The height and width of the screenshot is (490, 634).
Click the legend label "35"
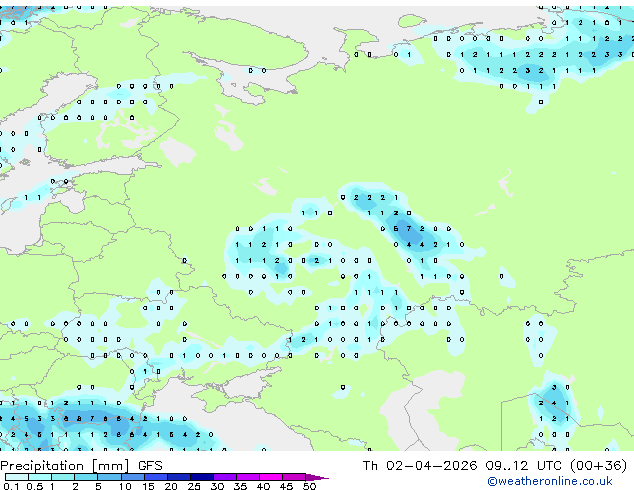pos(241,486)
